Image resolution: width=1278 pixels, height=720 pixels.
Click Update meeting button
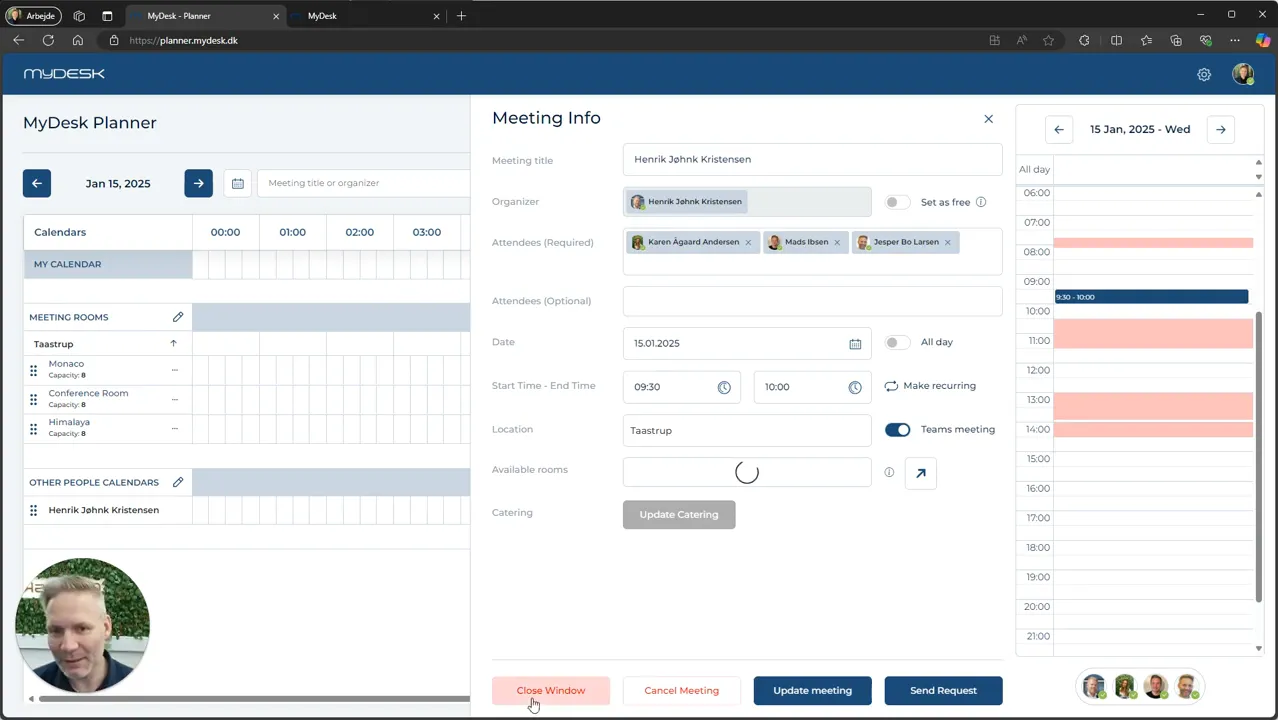coord(812,690)
